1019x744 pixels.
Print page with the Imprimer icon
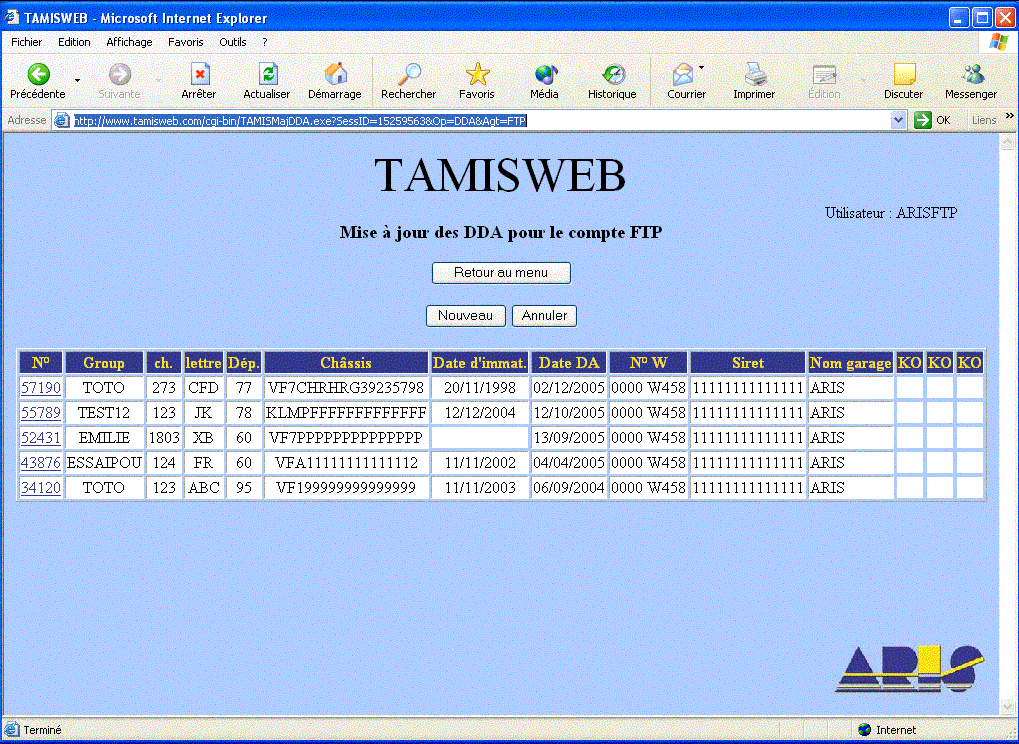(755, 74)
